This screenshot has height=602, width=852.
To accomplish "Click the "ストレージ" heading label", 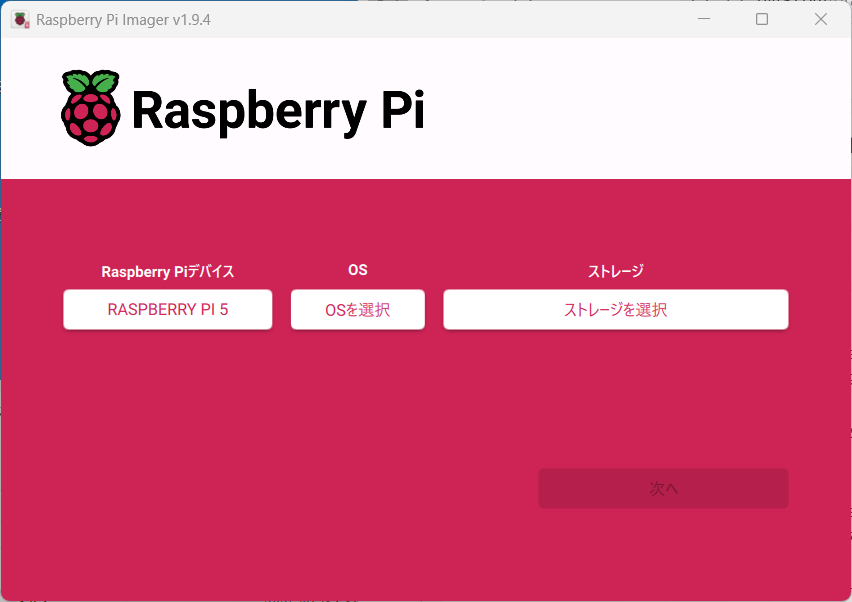I will pyautogui.click(x=616, y=271).
